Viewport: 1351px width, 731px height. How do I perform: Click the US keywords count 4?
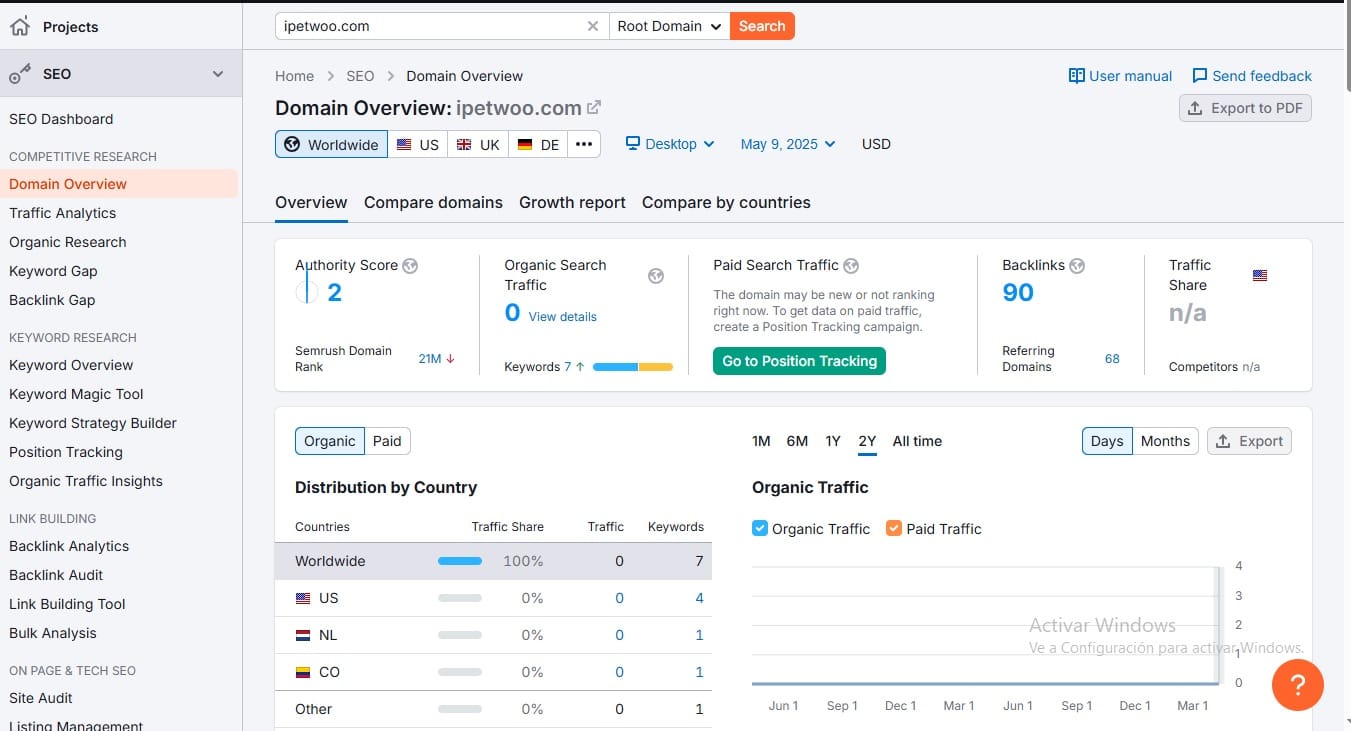coord(699,598)
